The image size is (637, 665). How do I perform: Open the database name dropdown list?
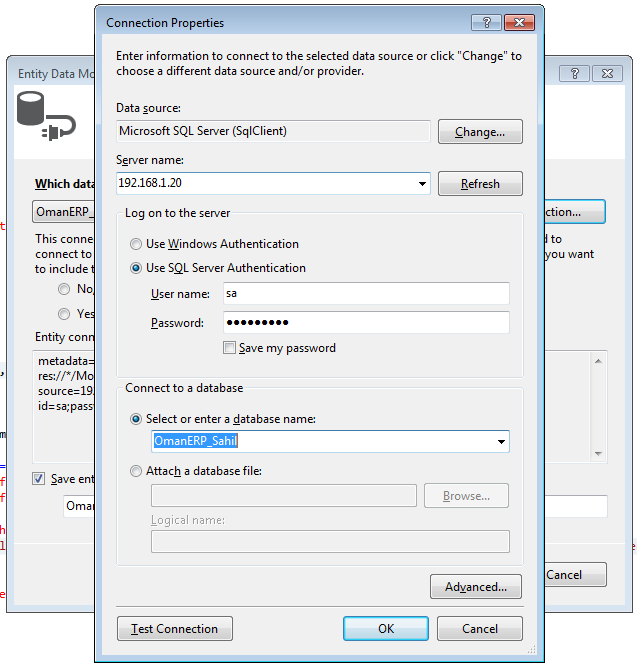click(x=501, y=442)
